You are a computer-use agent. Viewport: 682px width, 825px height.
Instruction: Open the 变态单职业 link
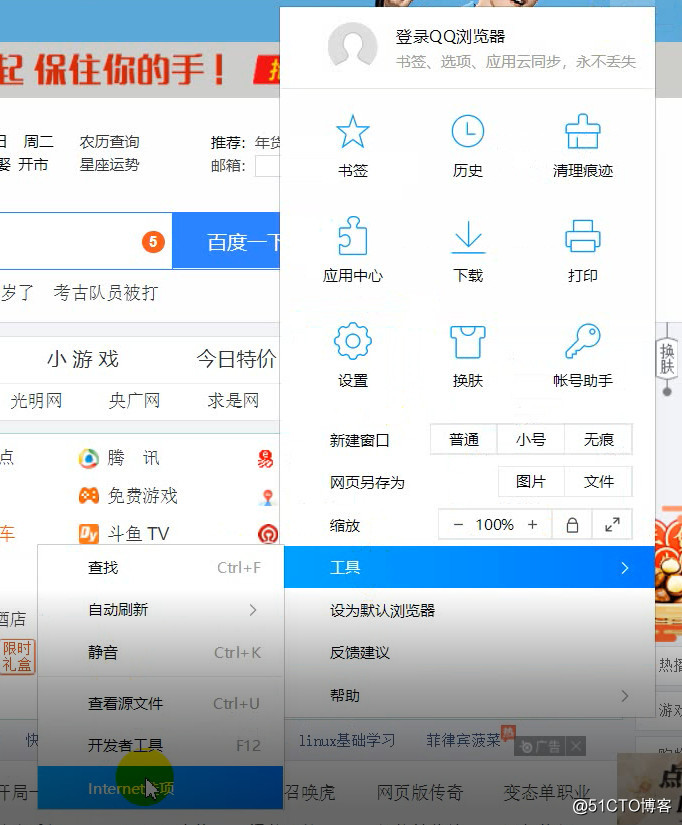click(547, 792)
